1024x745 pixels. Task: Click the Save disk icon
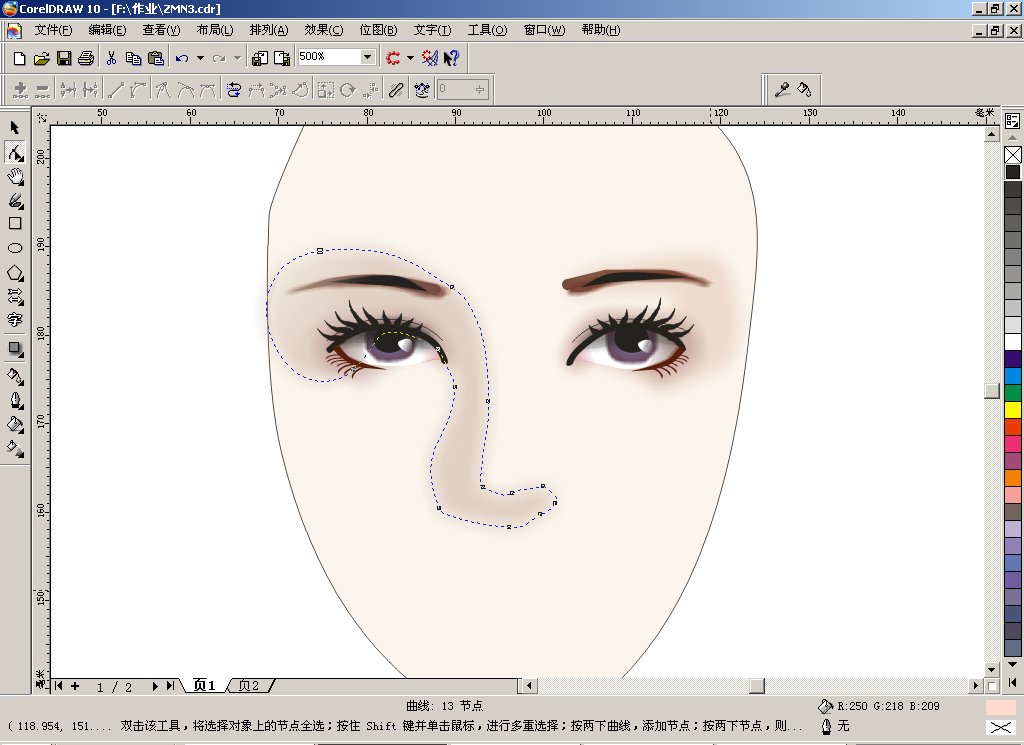point(63,58)
